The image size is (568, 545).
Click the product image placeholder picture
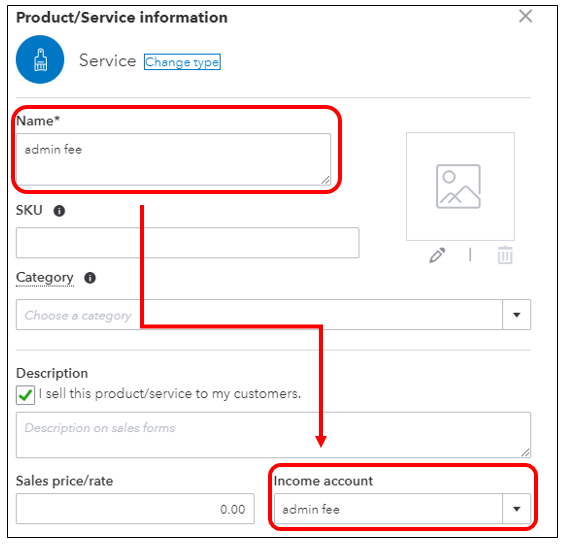tap(460, 186)
